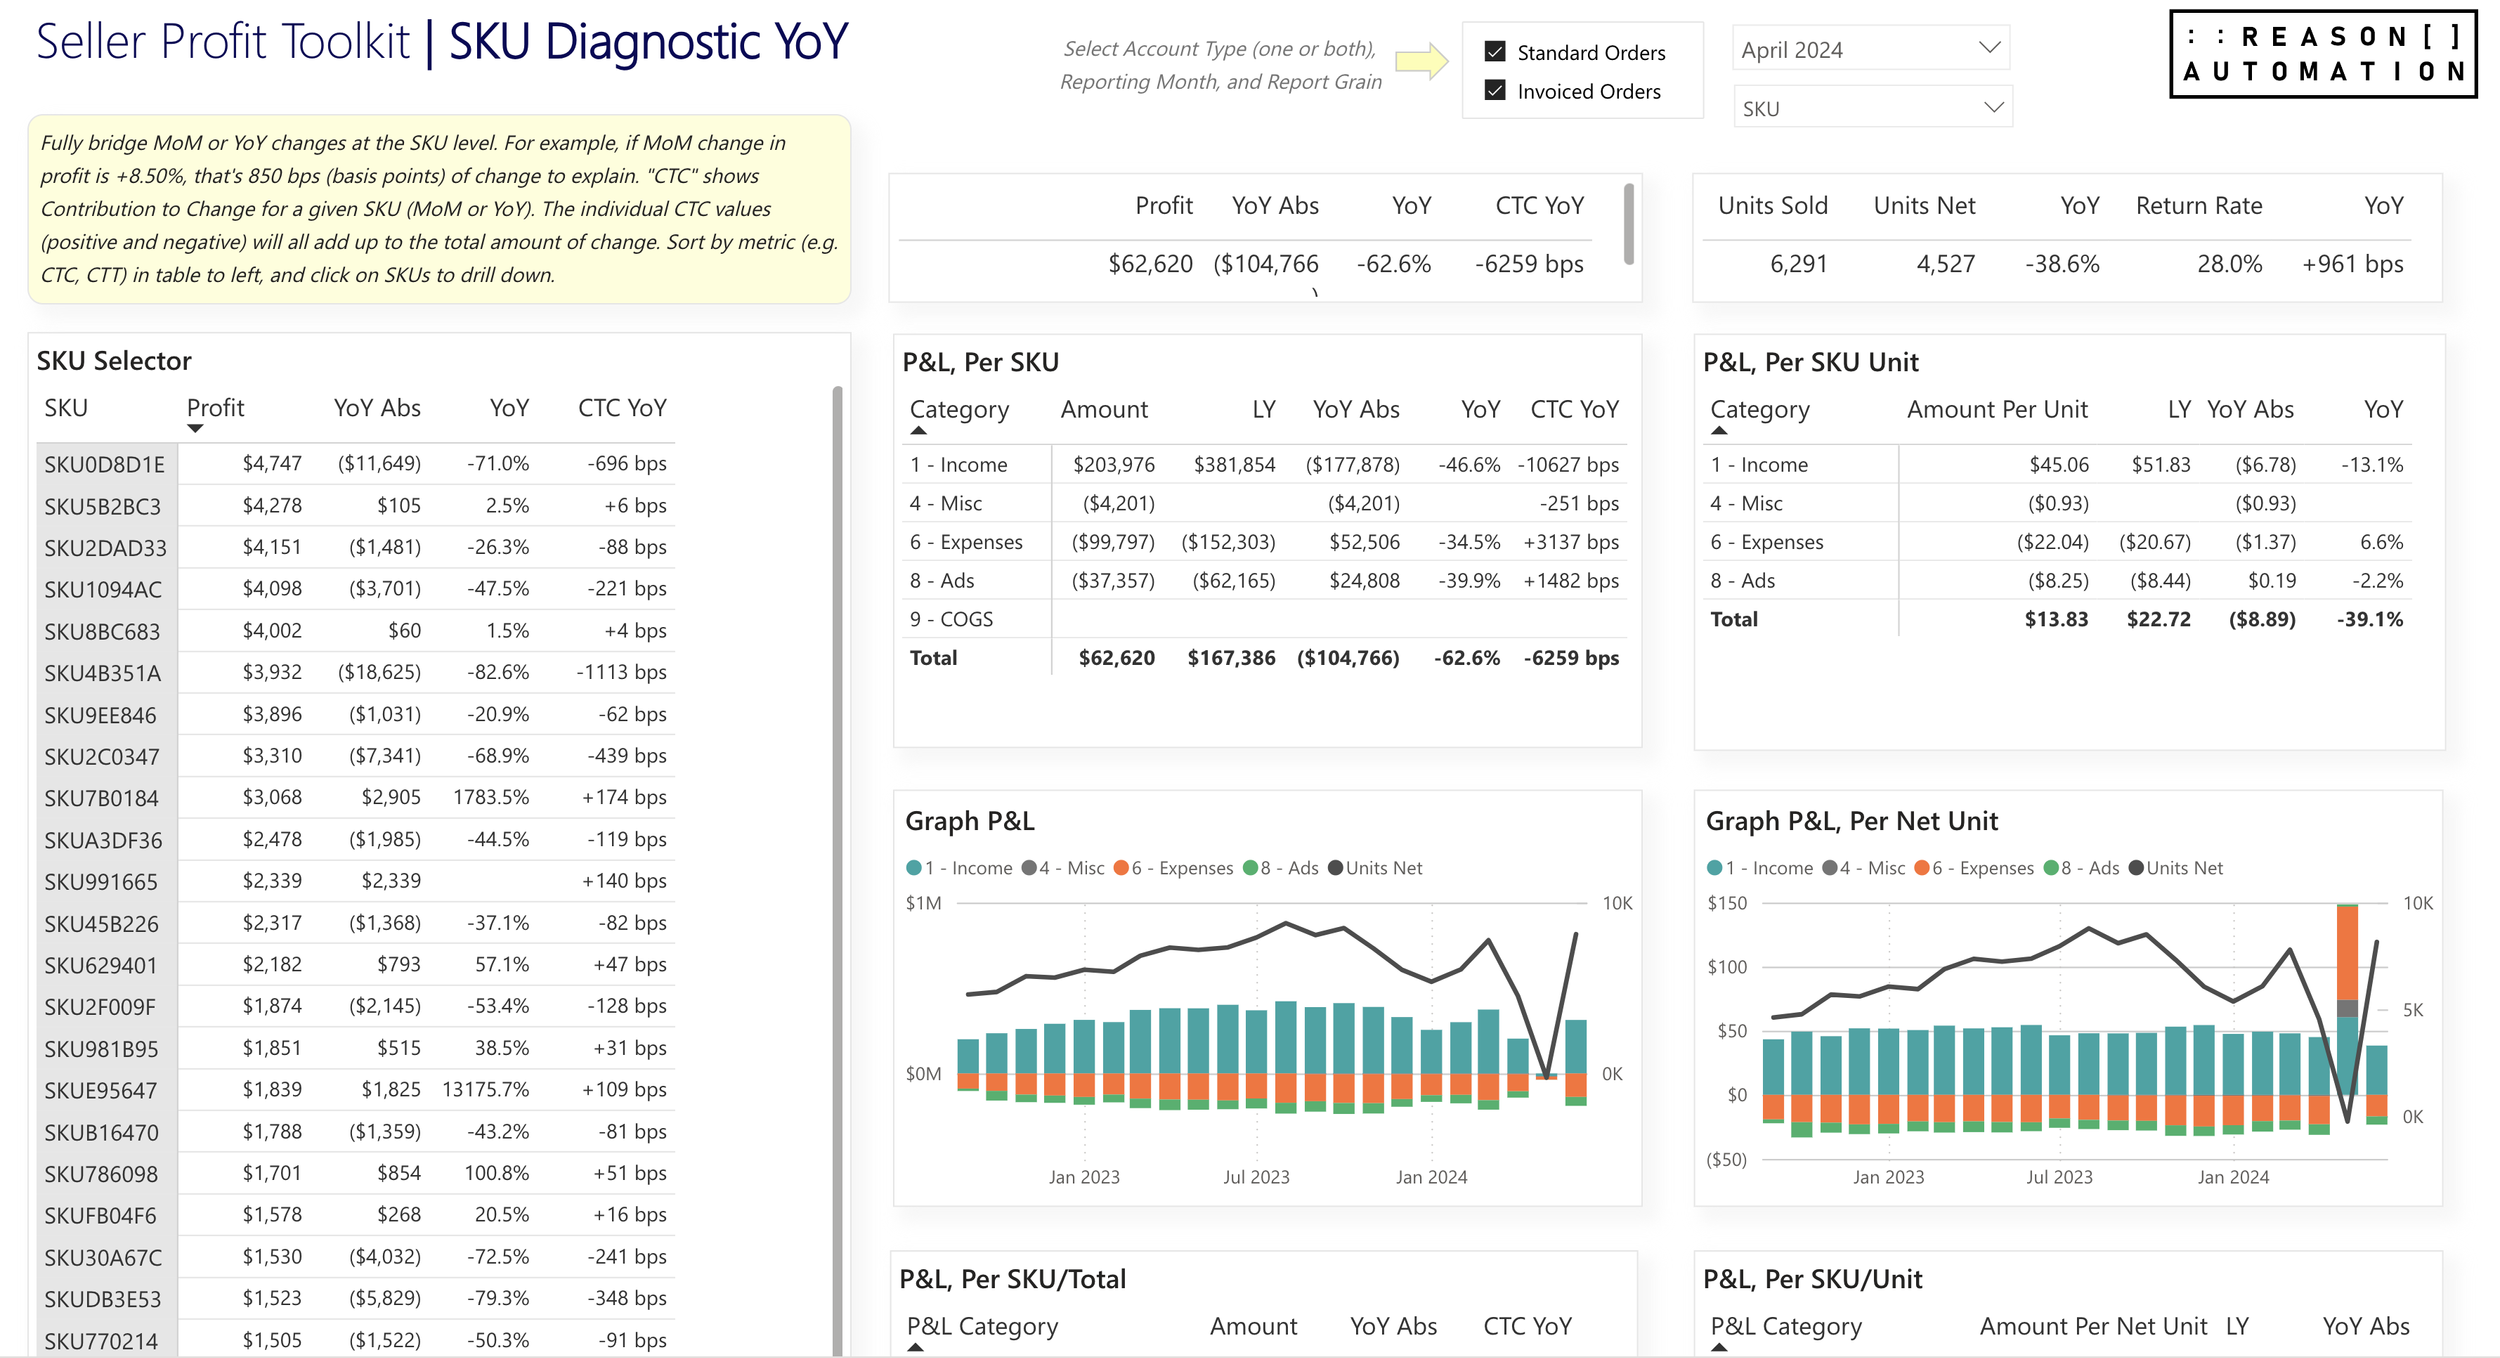The image size is (2500, 1358).
Task: Click the 6 - Expenses legend marker in Graph P&L
Action: (1121, 868)
